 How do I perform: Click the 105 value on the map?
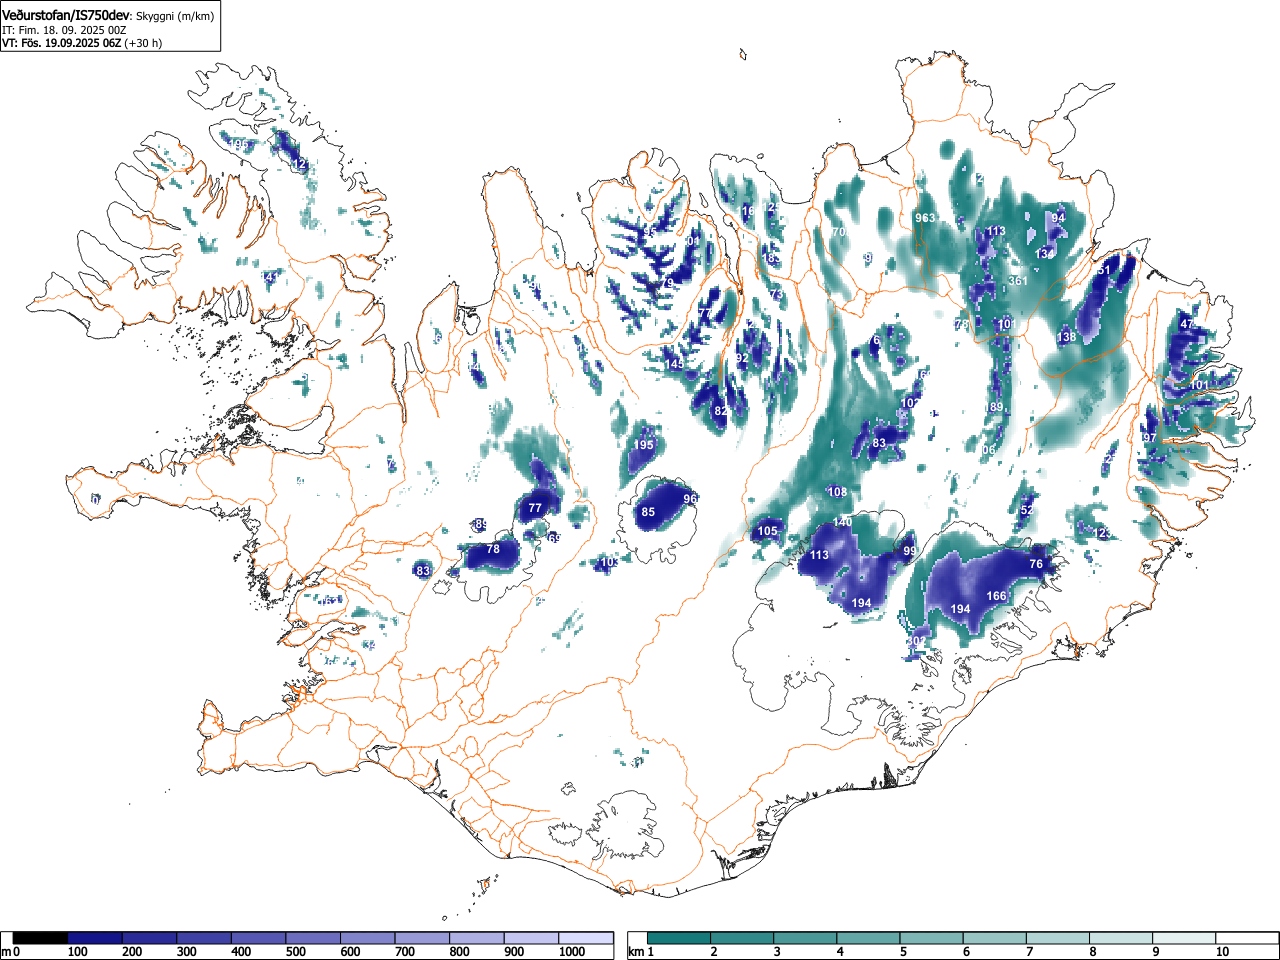(x=768, y=532)
